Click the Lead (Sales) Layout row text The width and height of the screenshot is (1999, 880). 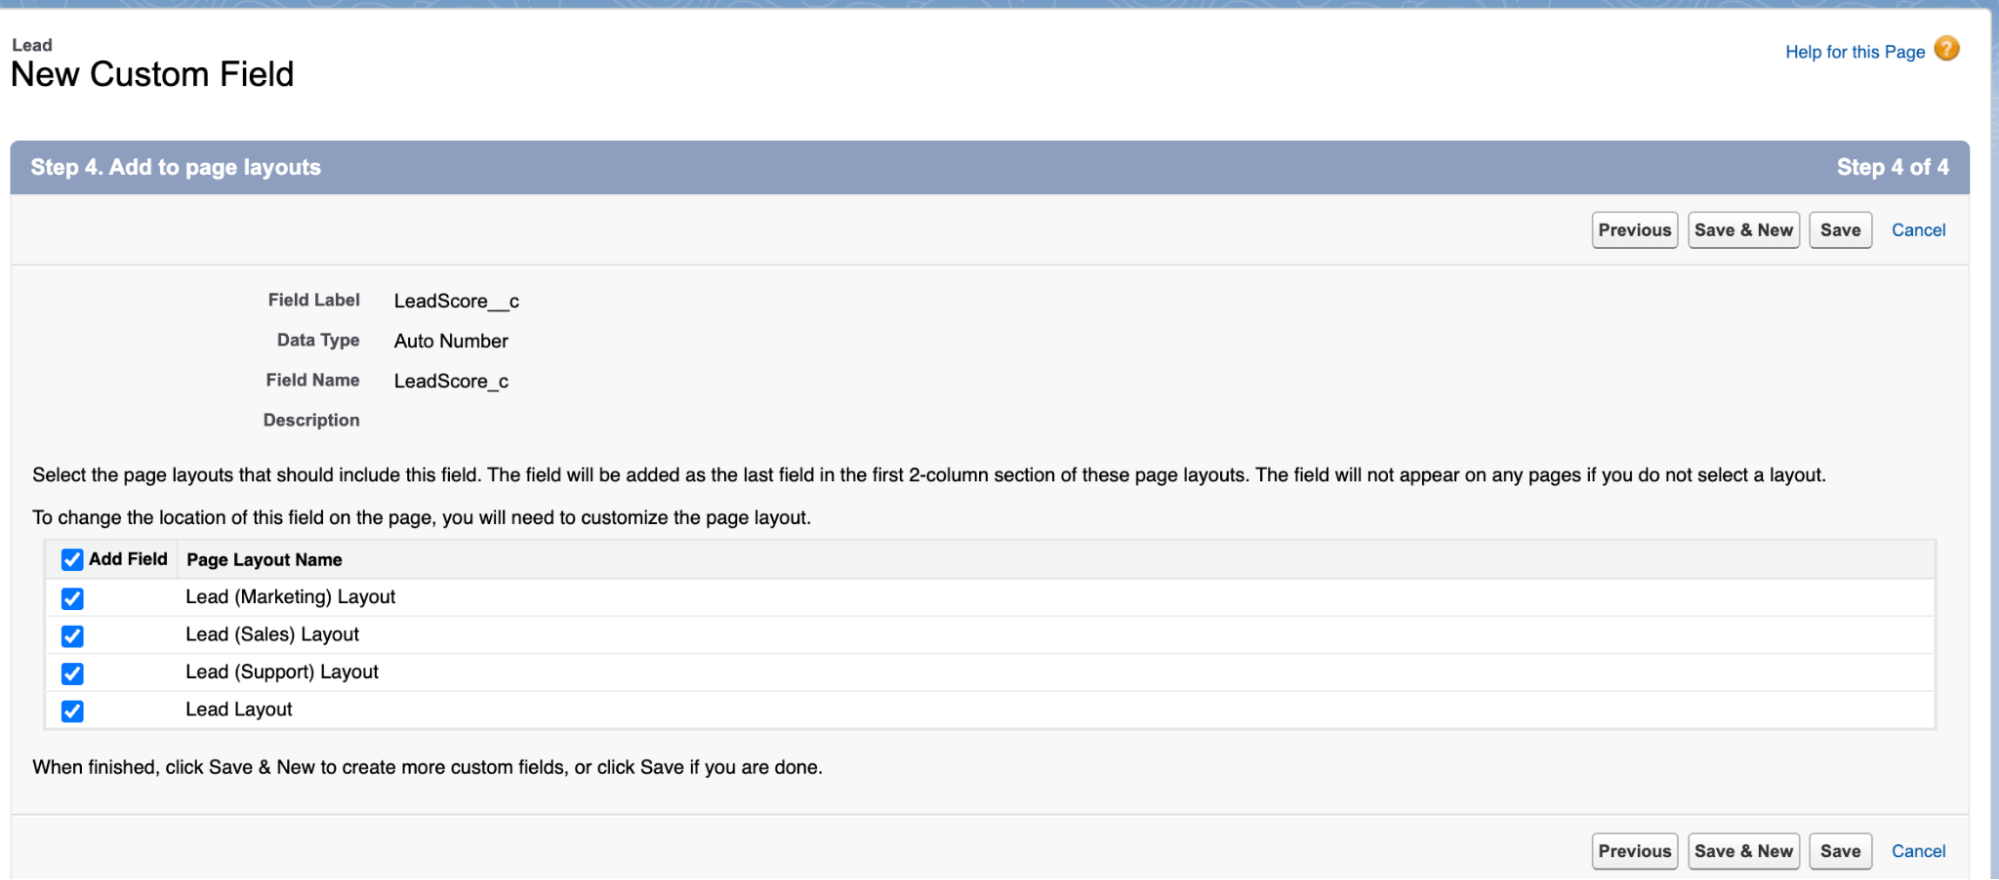pos(272,634)
